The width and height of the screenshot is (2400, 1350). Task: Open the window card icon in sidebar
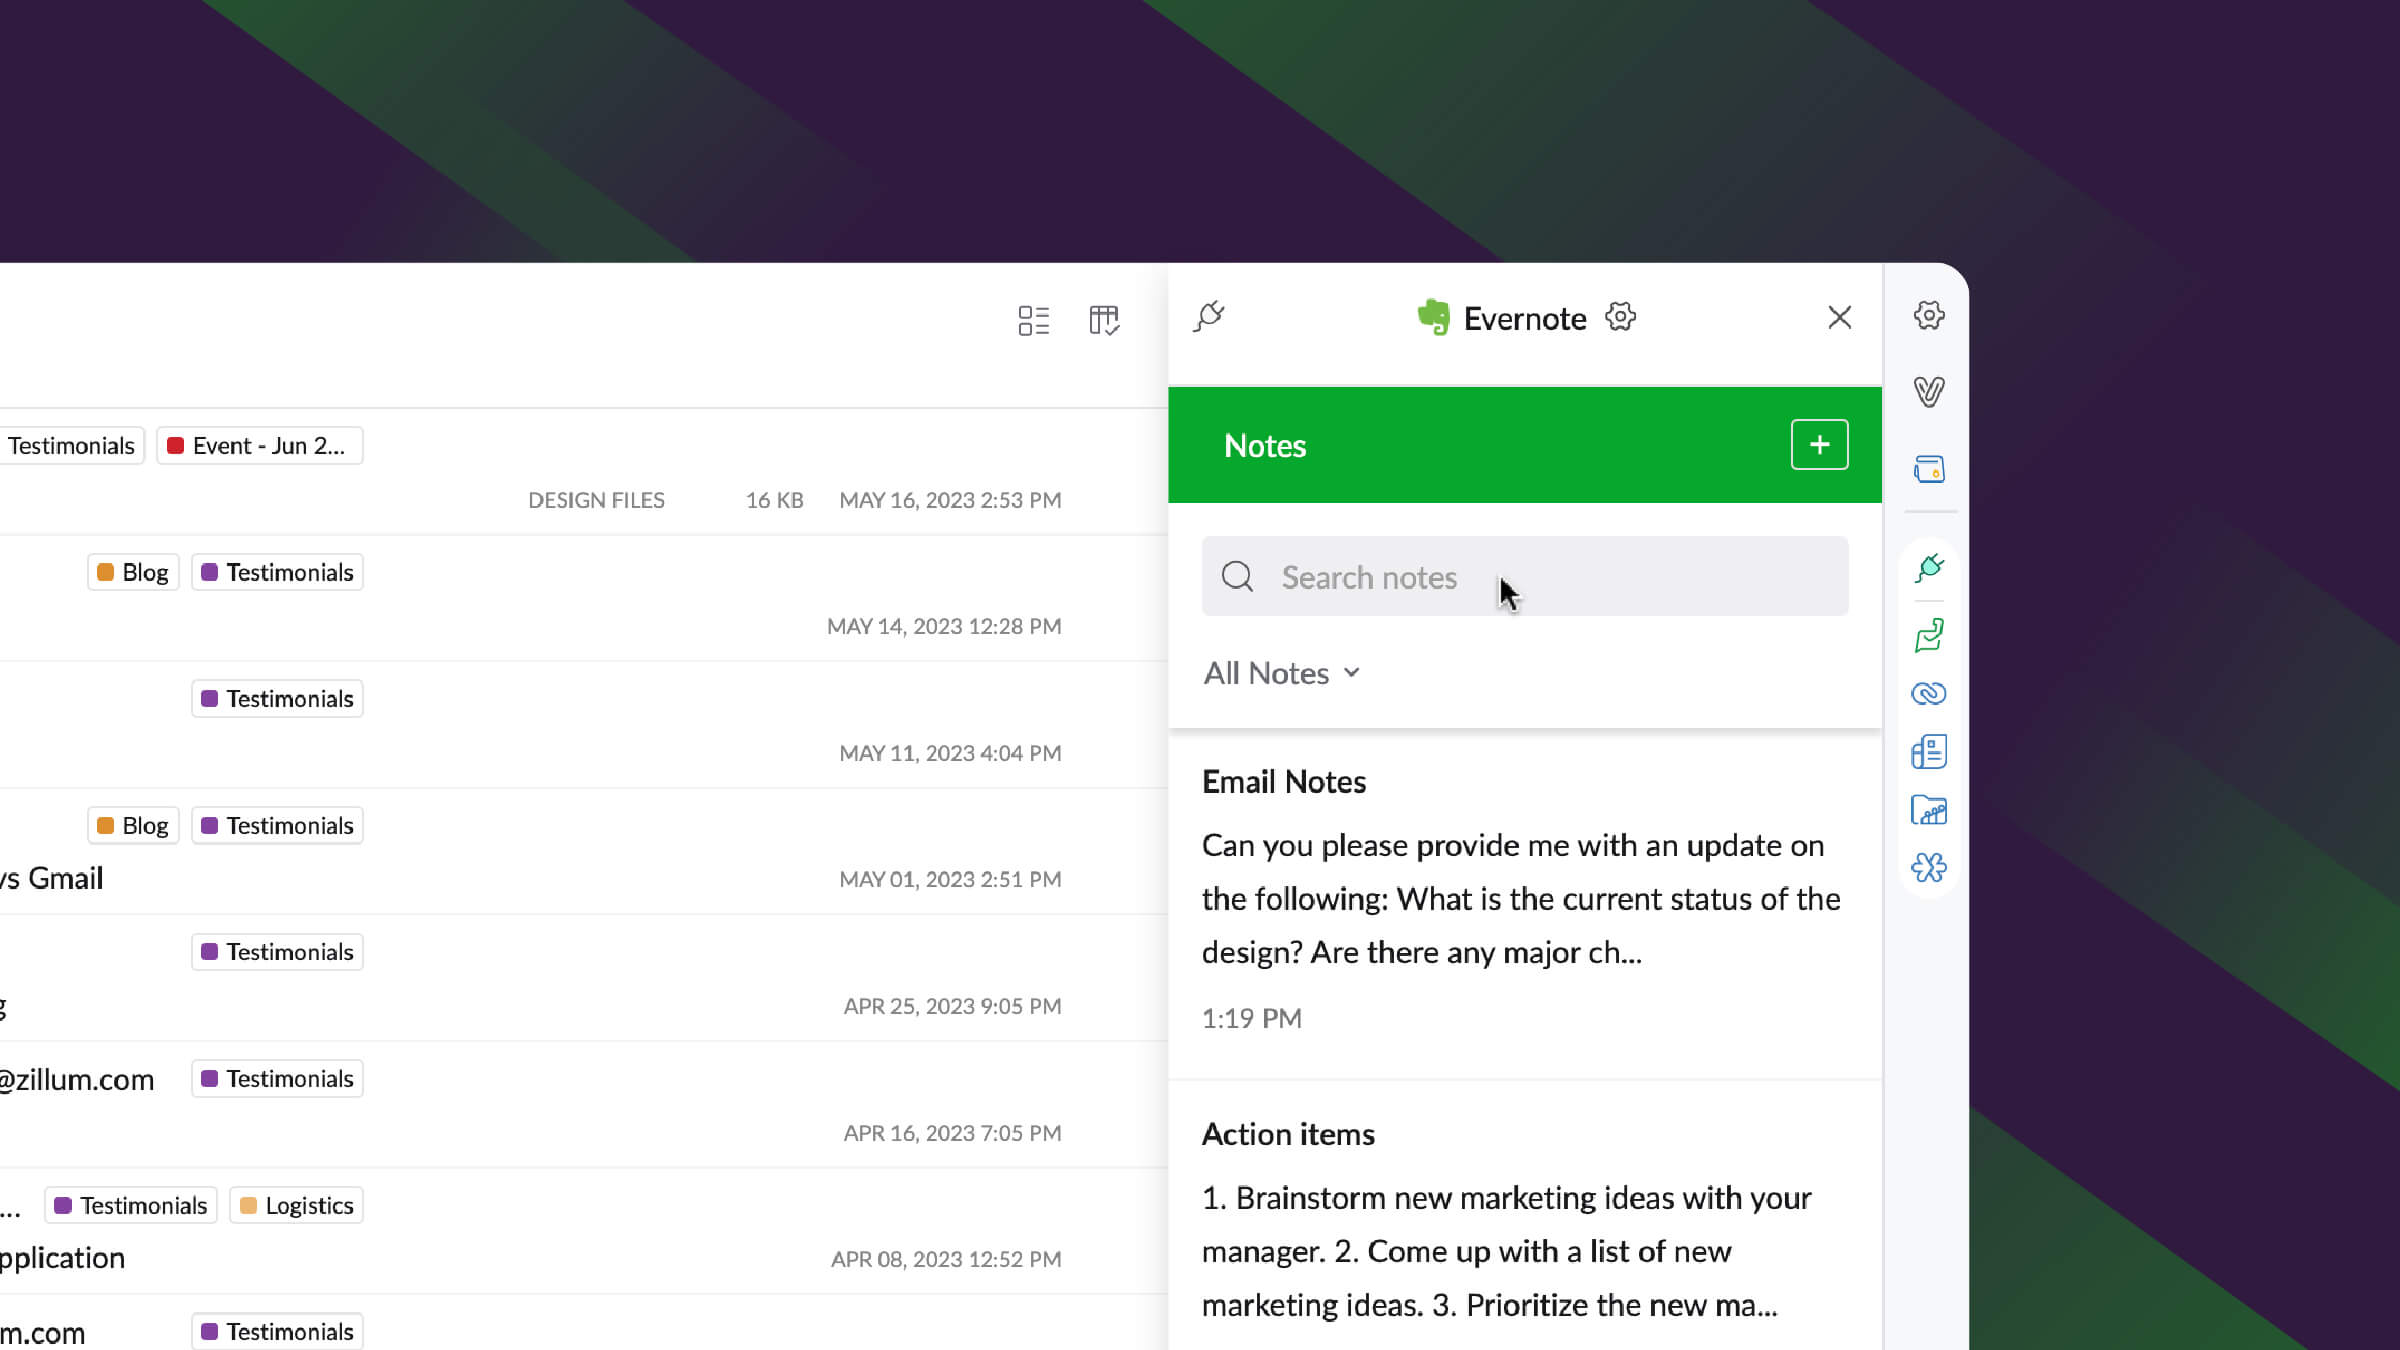1929,469
